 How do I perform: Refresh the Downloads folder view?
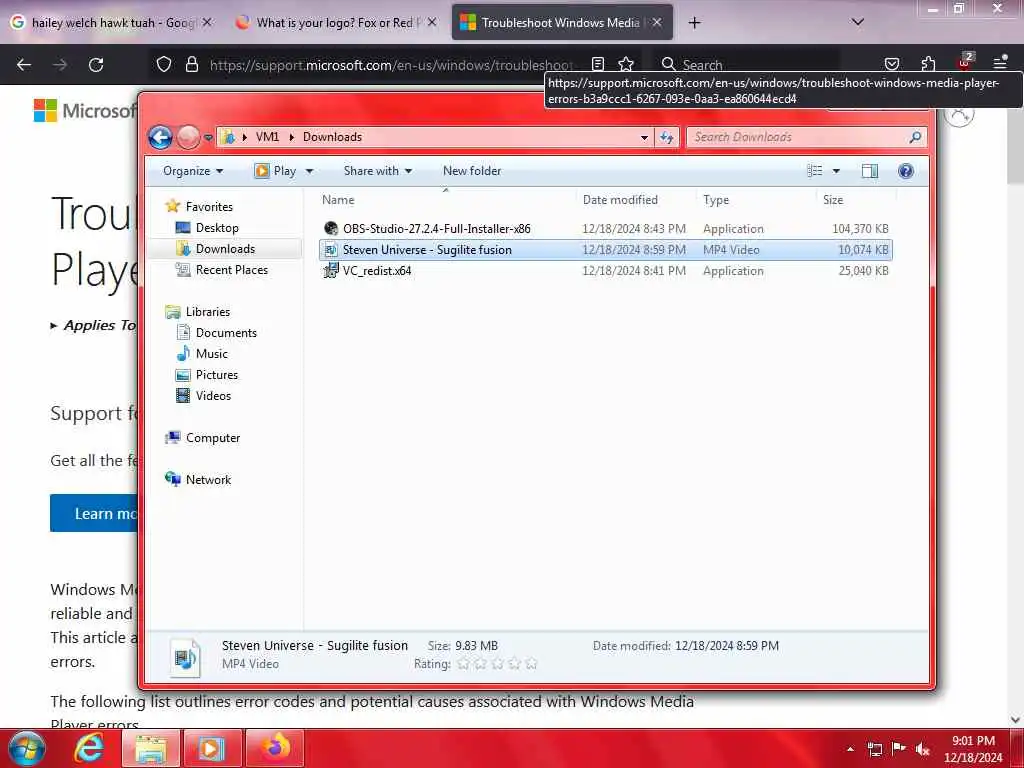(x=666, y=138)
